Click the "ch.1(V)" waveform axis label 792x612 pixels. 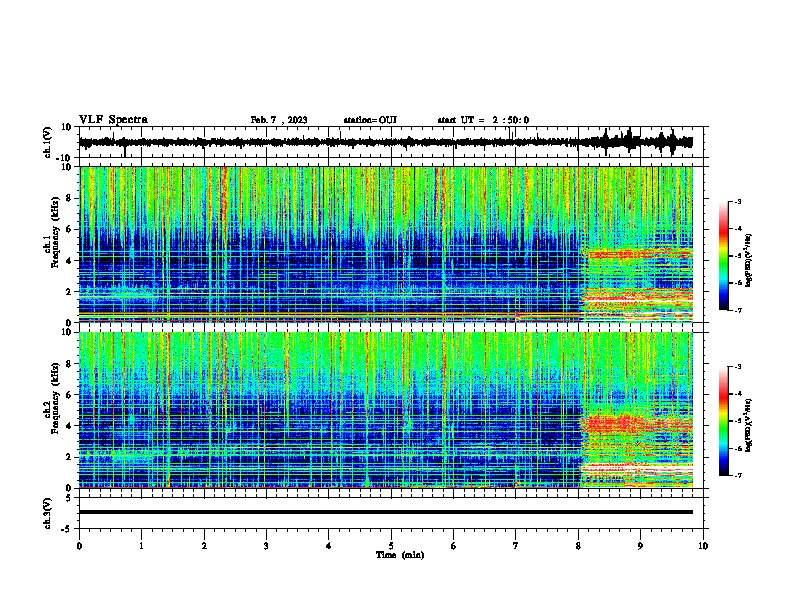(47, 142)
